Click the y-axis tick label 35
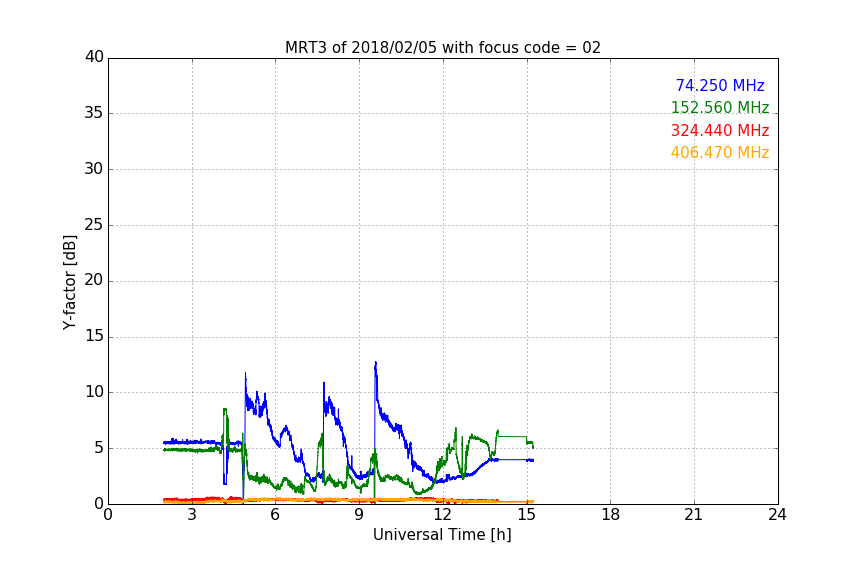The height and width of the screenshot is (576, 864). tap(94, 113)
